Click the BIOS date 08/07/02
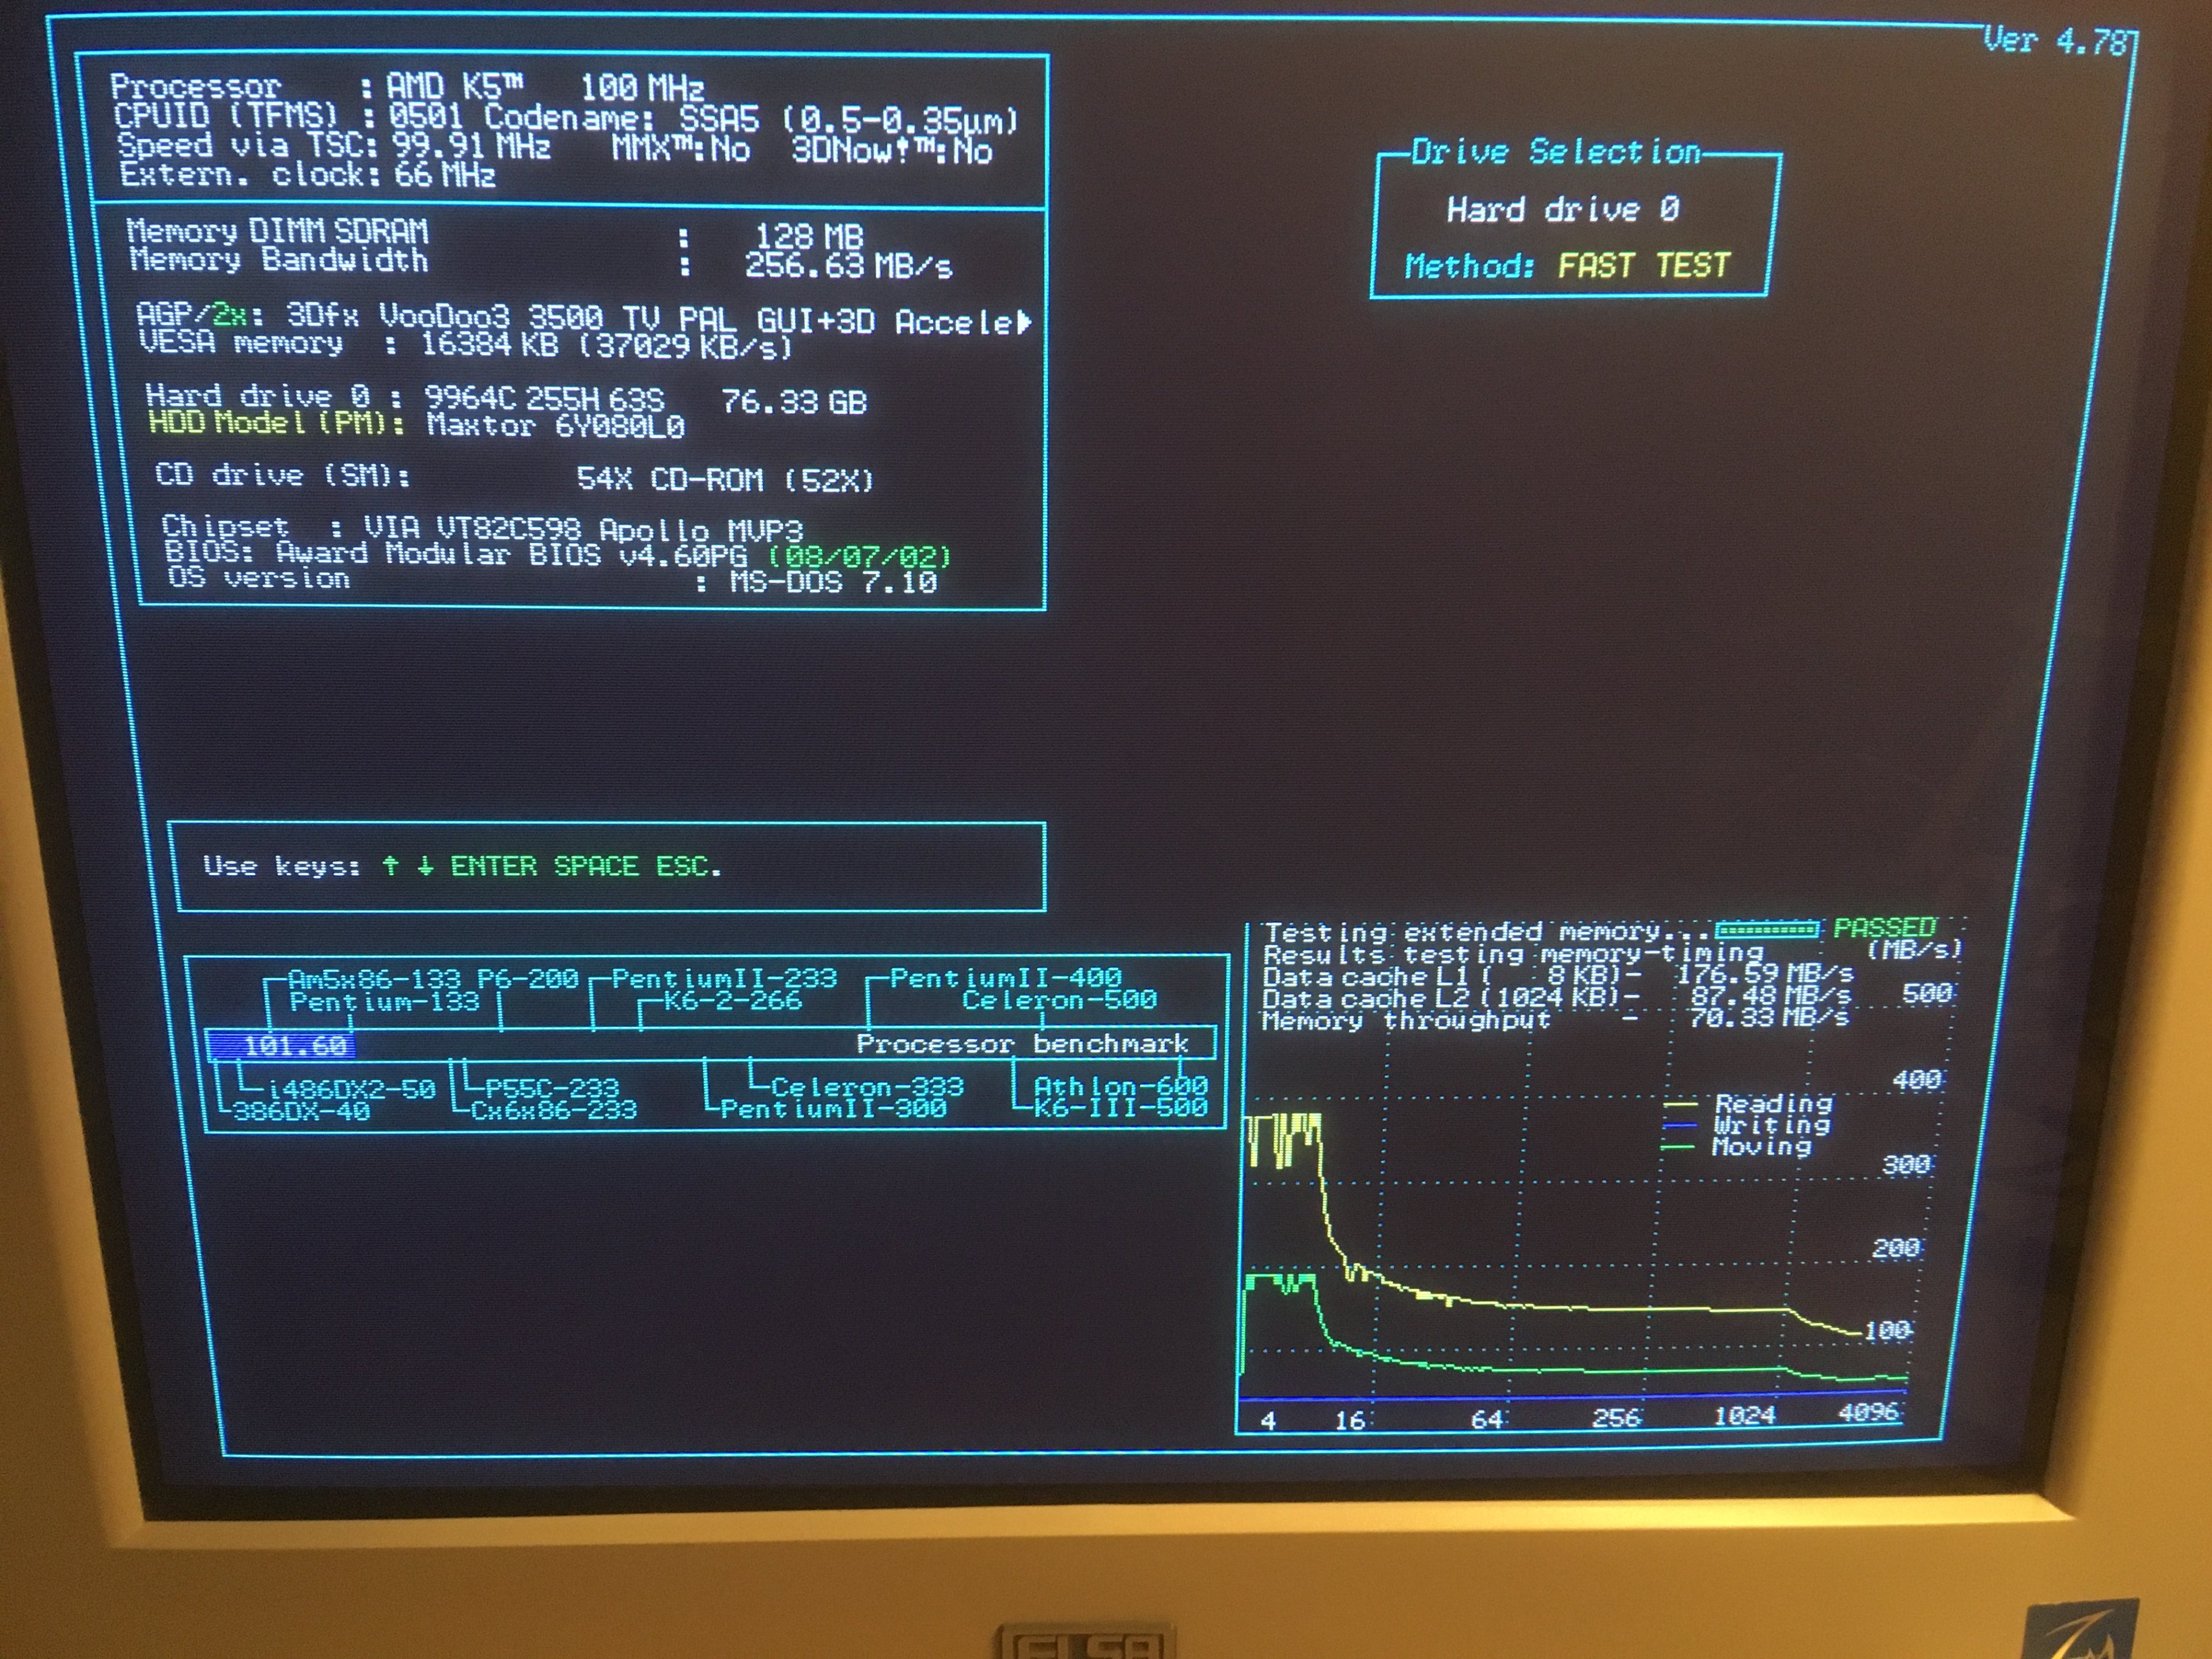 point(859,556)
